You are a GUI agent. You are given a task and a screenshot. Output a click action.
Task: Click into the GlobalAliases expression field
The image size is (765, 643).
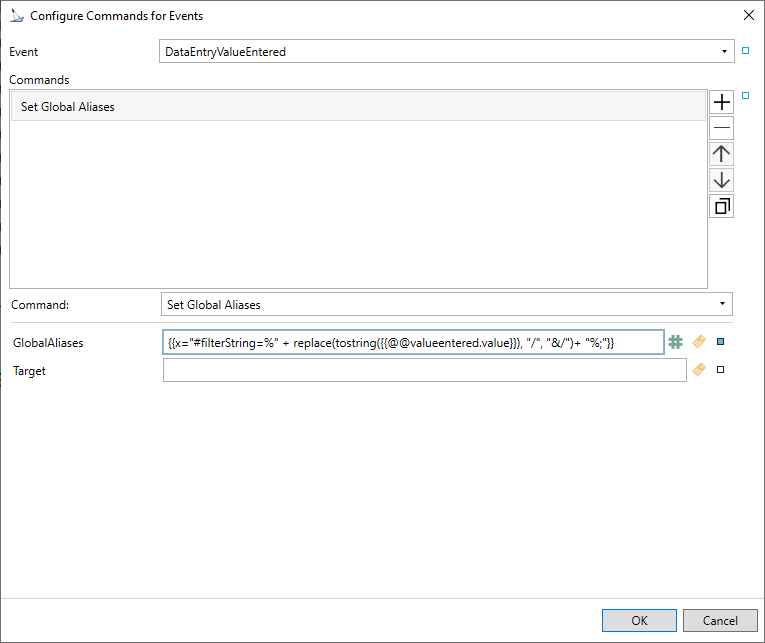(x=413, y=342)
